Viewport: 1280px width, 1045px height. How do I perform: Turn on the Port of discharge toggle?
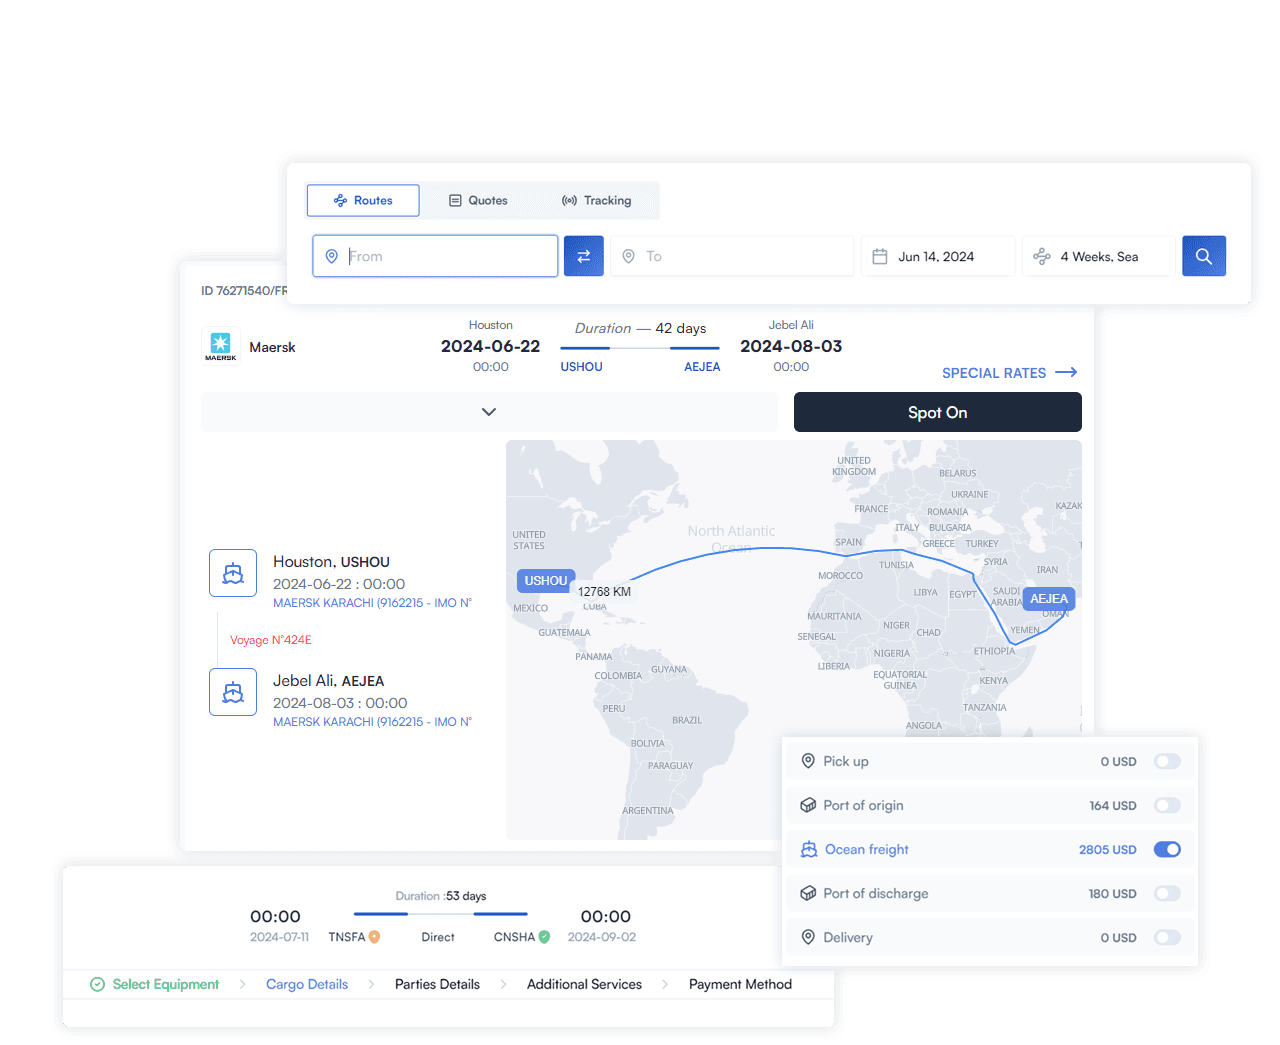click(1167, 894)
